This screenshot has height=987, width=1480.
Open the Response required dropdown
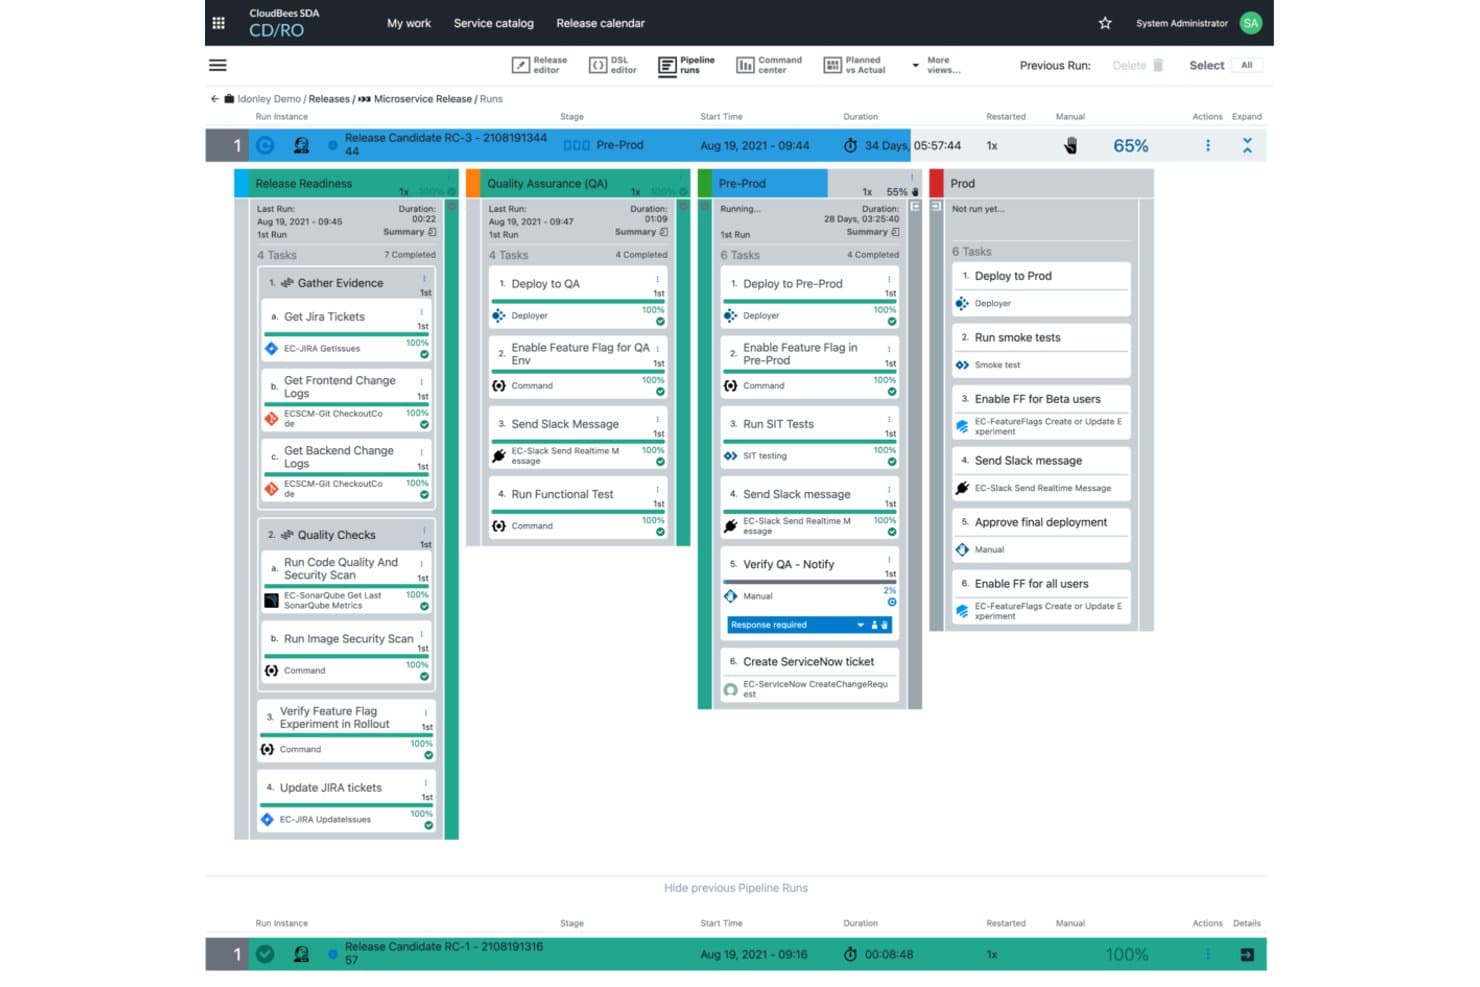(809, 625)
